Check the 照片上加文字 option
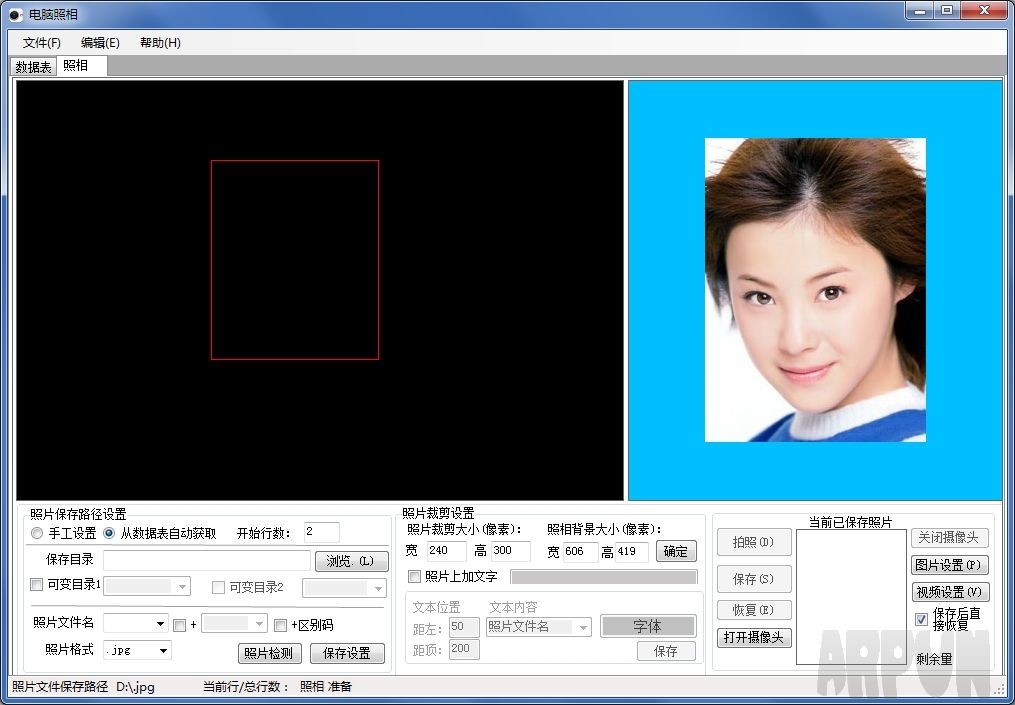This screenshot has height=705, width=1015. pos(414,576)
